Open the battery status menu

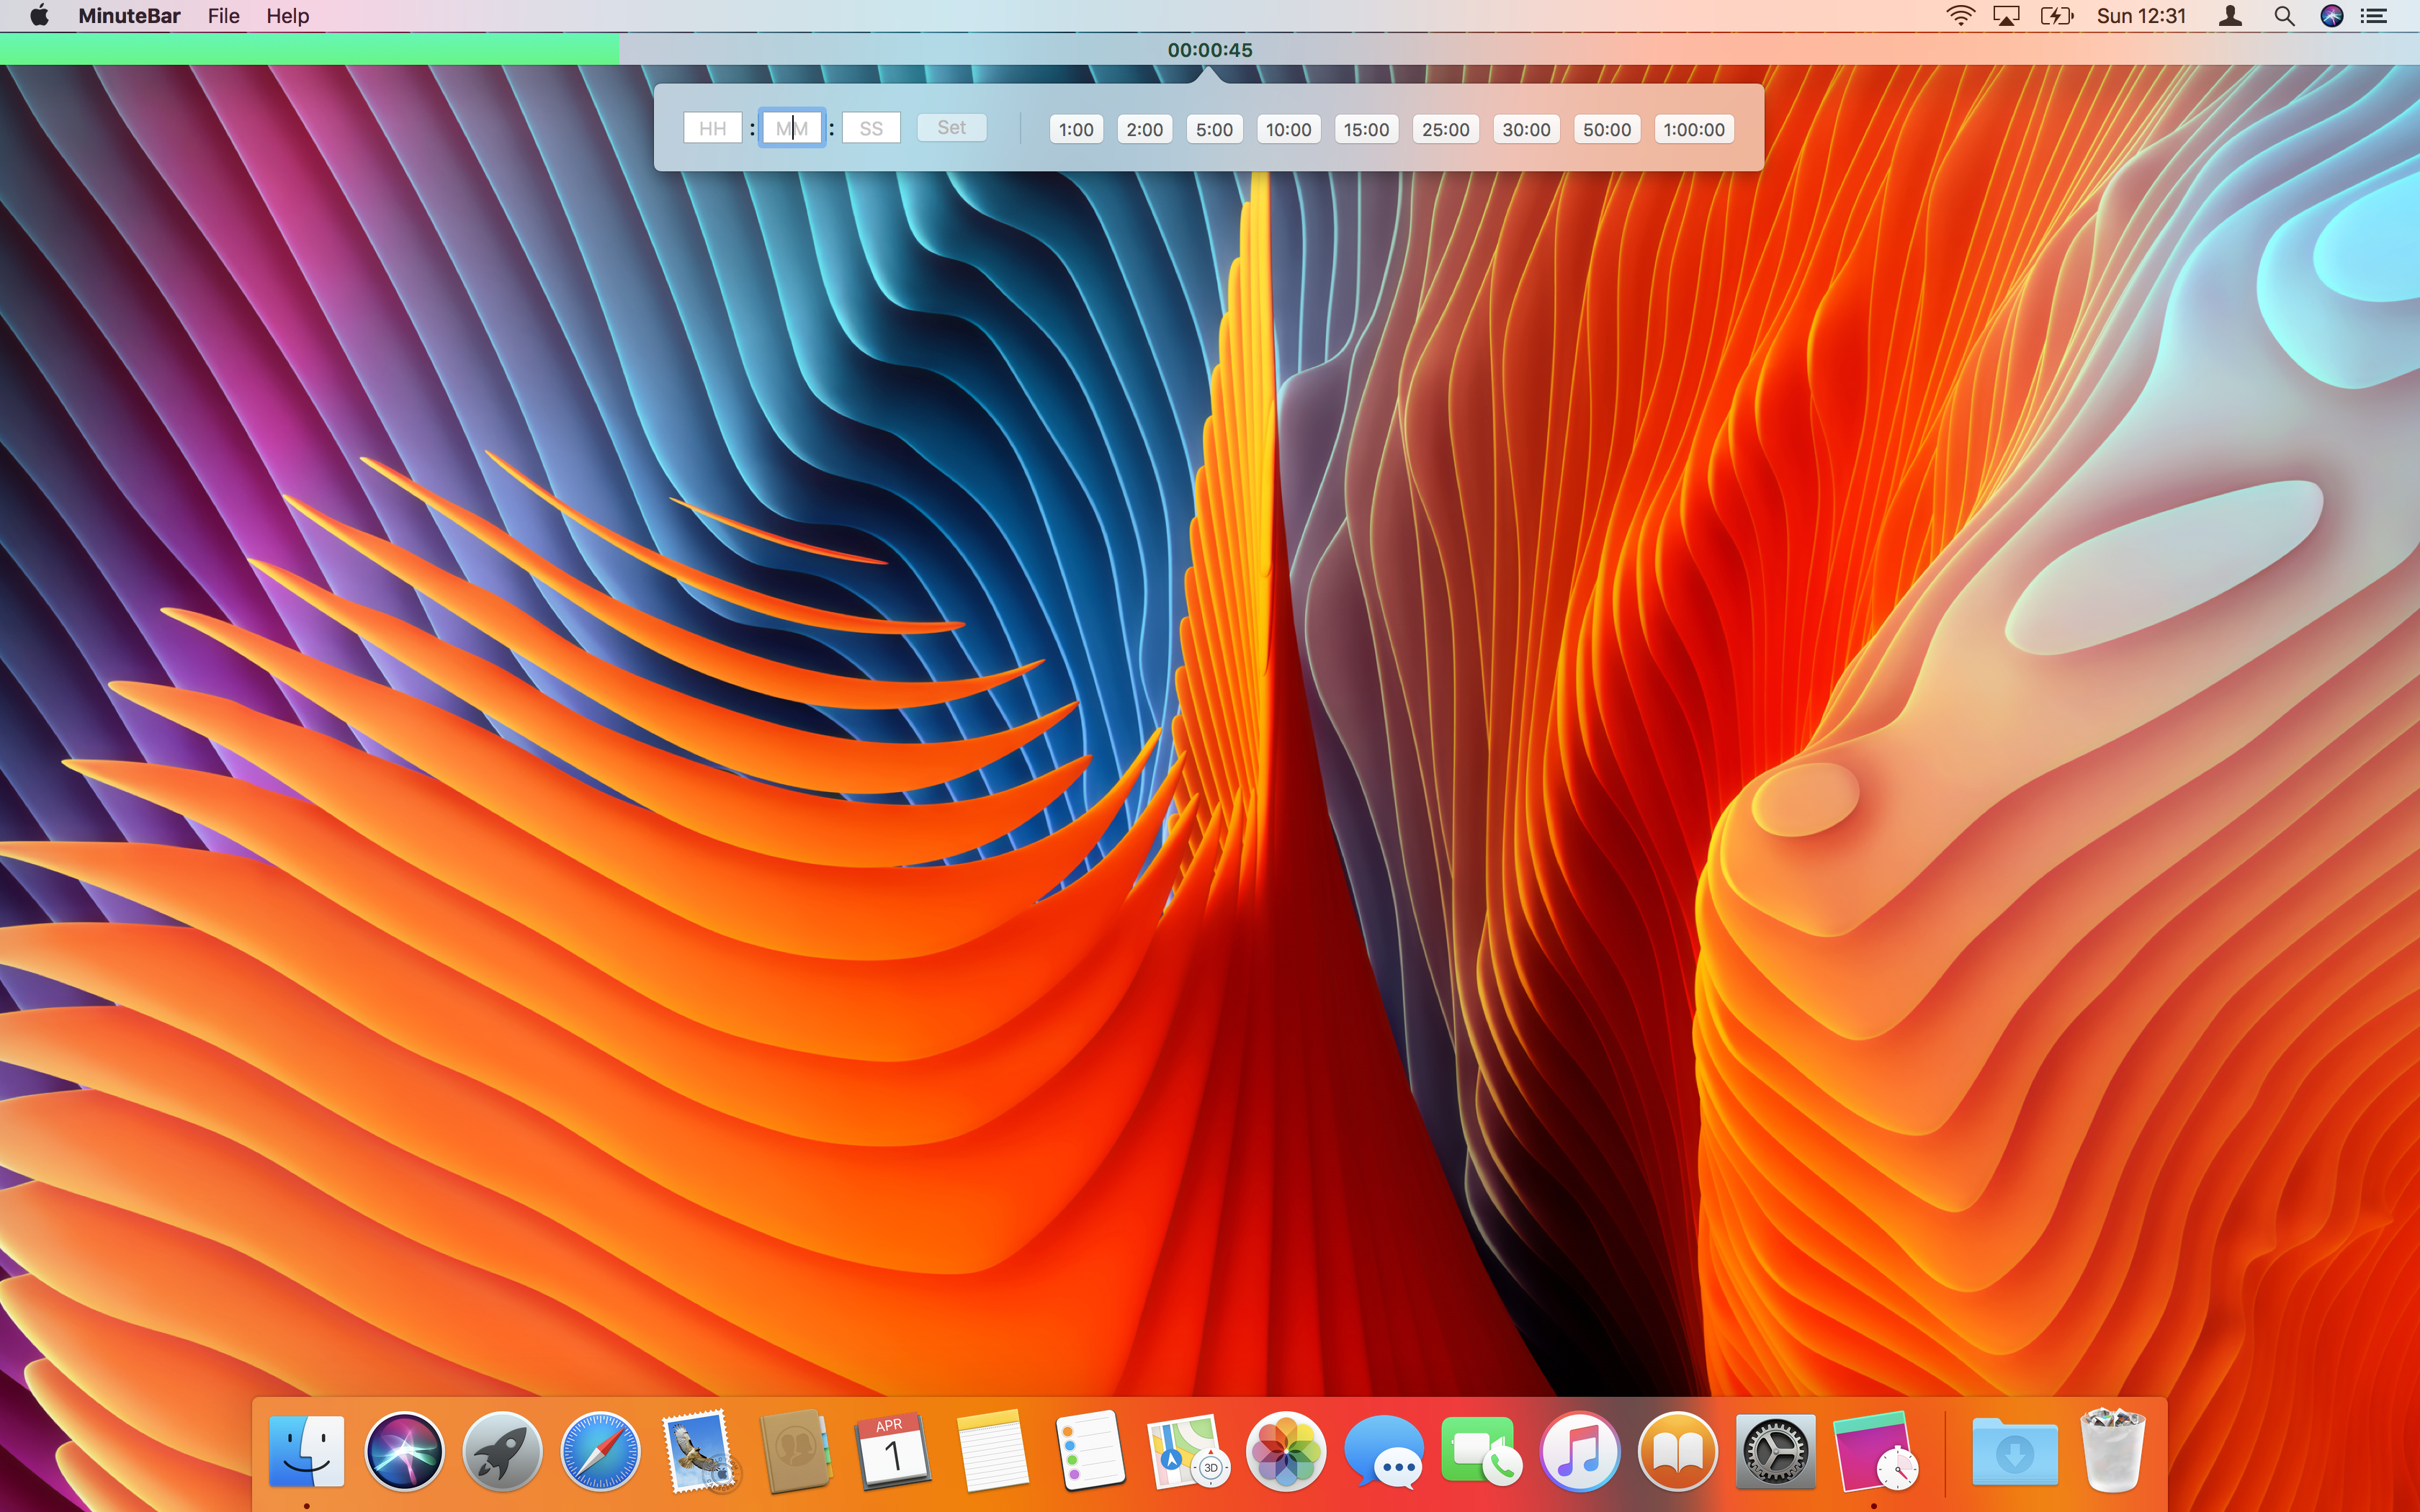pos(2057,16)
